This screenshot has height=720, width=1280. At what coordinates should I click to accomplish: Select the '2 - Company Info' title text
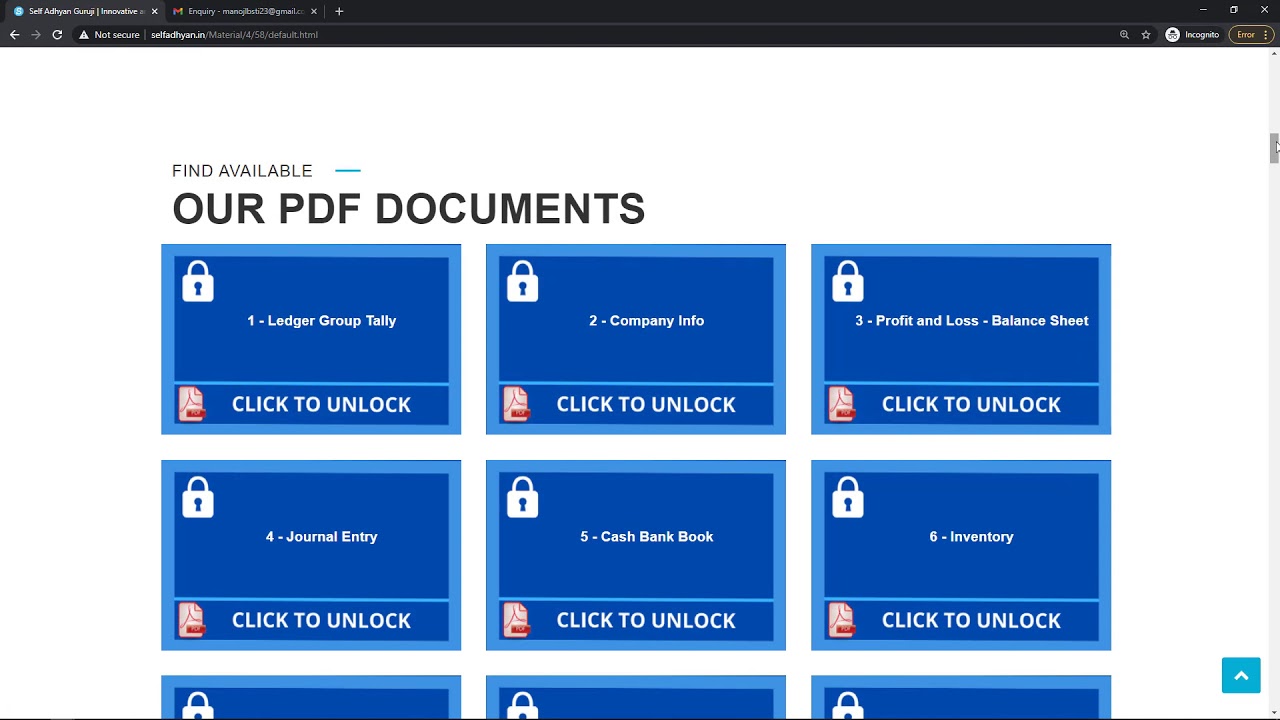(x=647, y=321)
